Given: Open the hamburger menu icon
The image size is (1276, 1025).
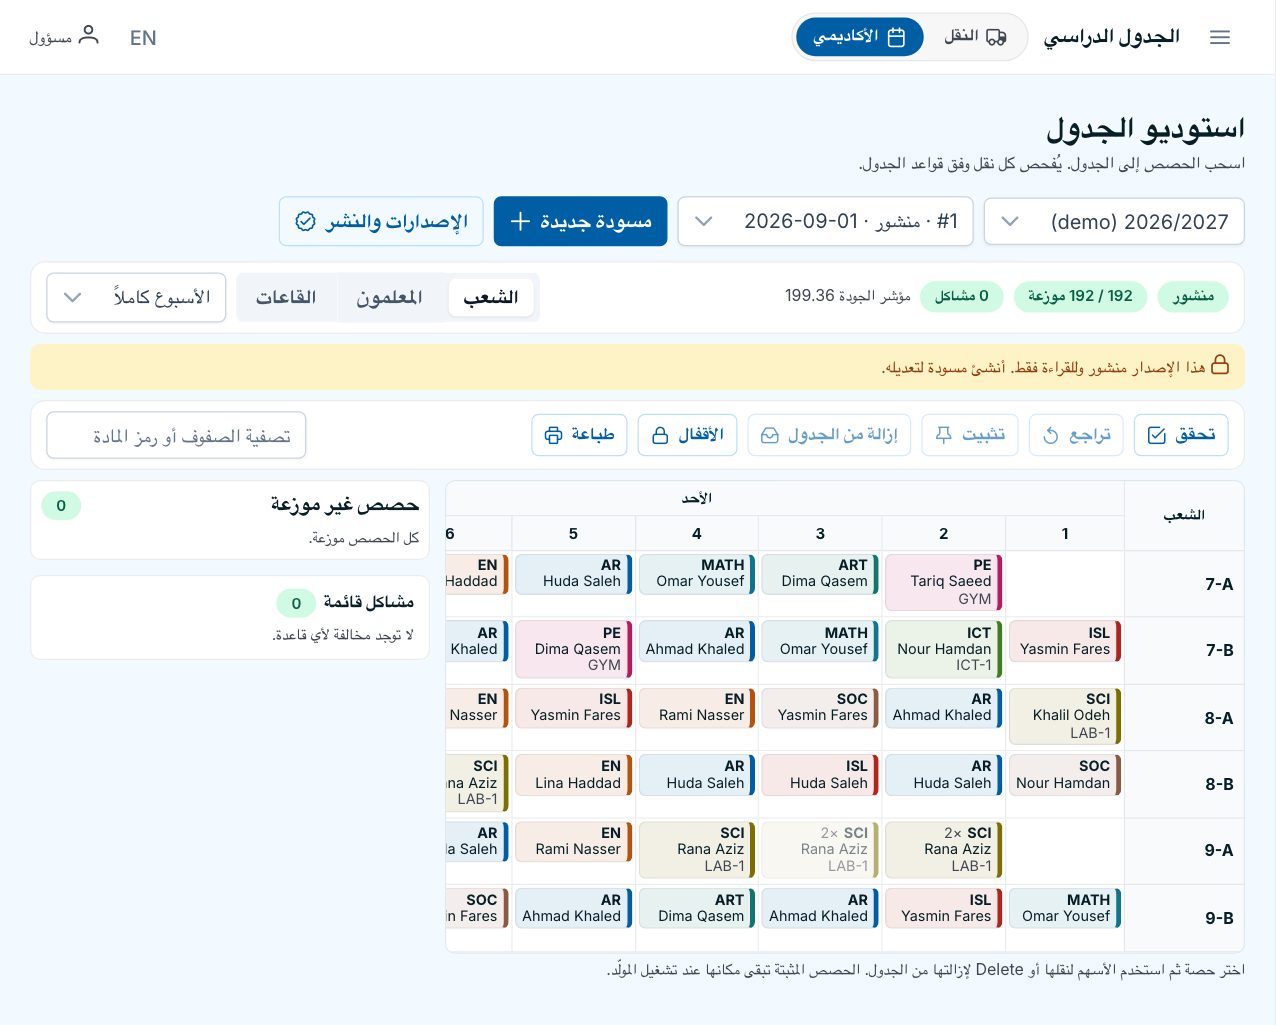Looking at the screenshot, I should click(x=1219, y=37).
